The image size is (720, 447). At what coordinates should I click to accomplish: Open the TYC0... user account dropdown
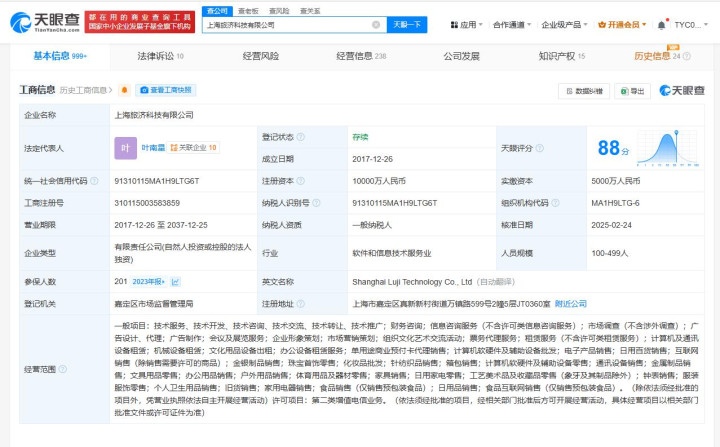click(x=691, y=25)
